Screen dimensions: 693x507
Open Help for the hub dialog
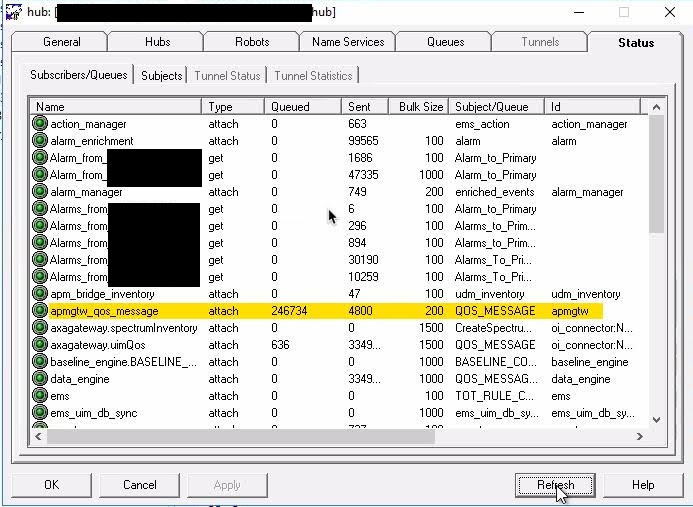(x=643, y=485)
